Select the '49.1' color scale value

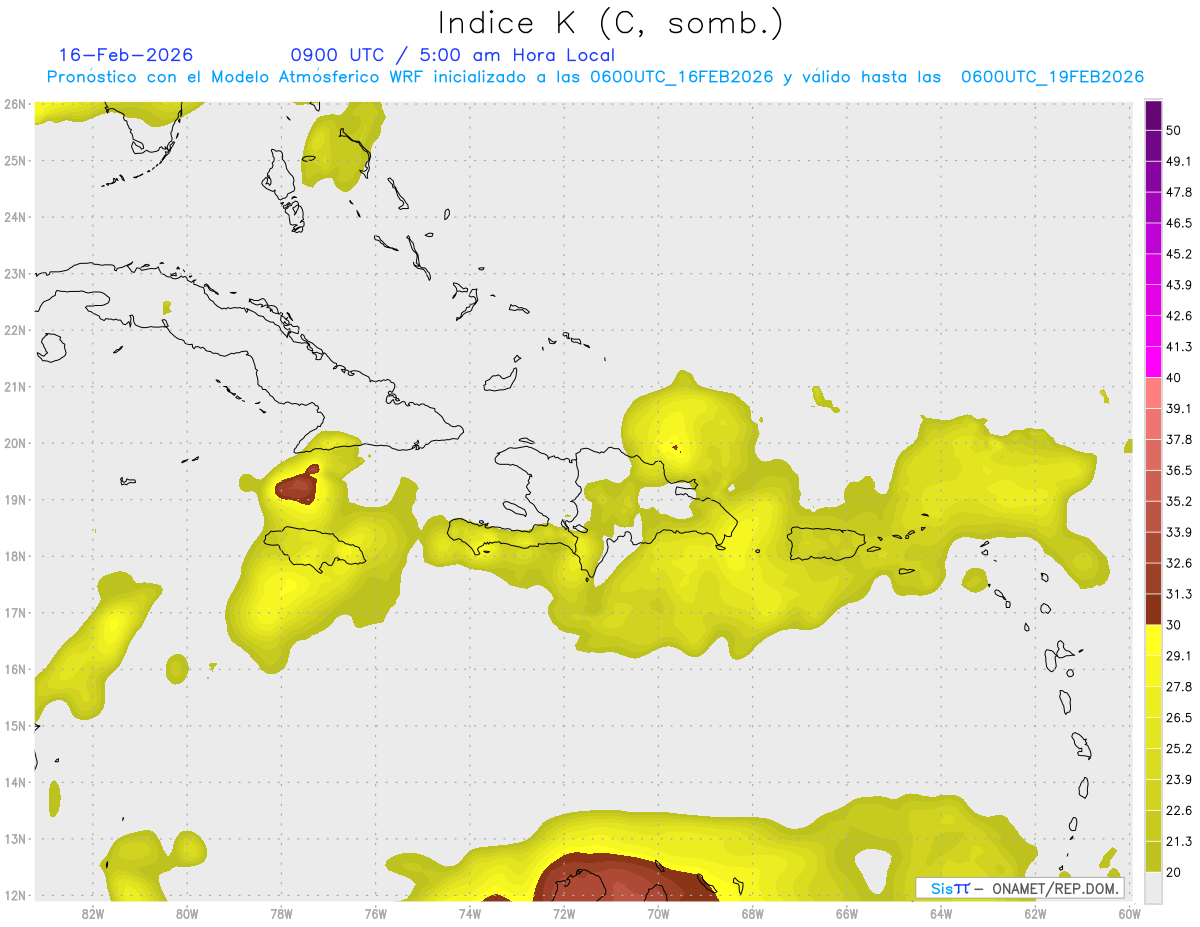(x=1179, y=161)
